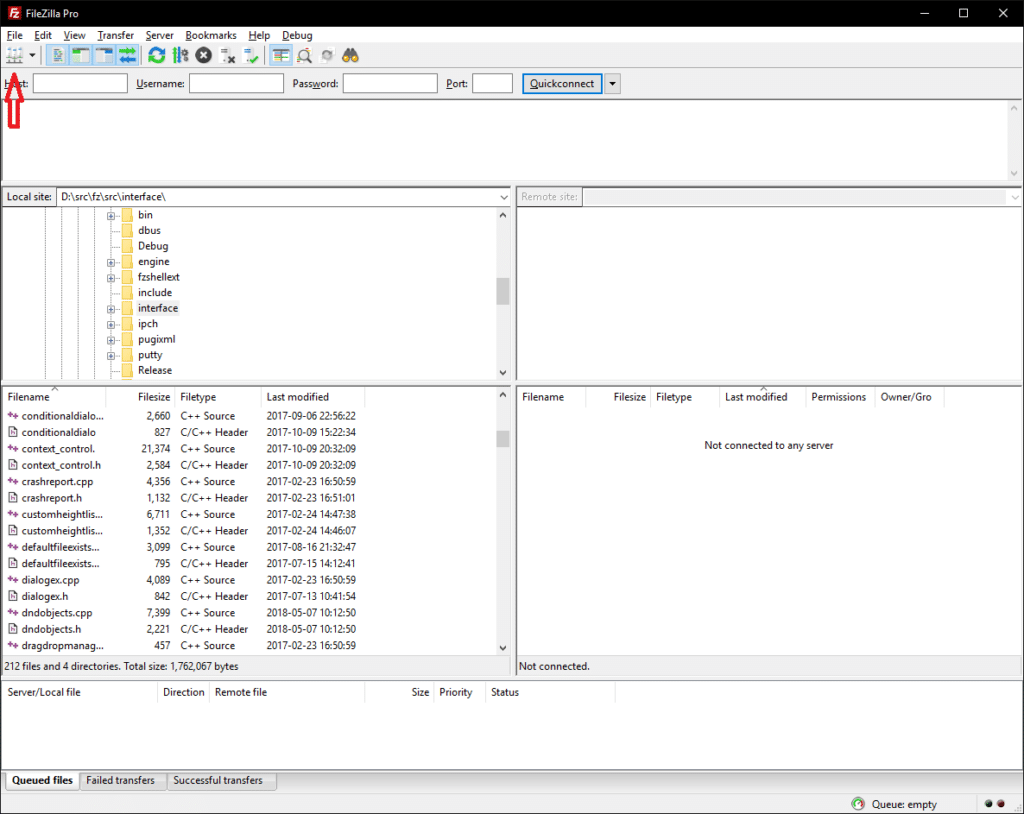The width and height of the screenshot is (1024, 814).
Task: Open the Local site path dropdown
Action: (504, 197)
